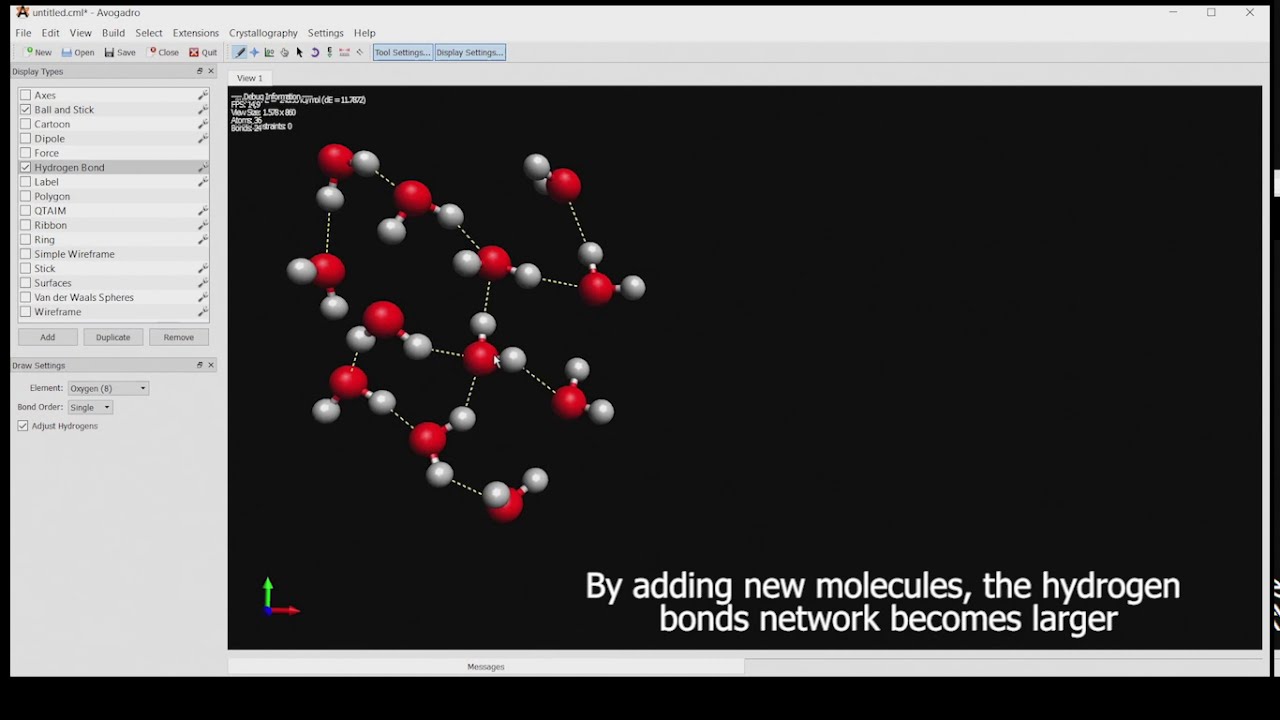Uncheck the Hydrogen Bond display checkbox
Image resolution: width=1280 pixels, height=720 pixels.
coord(26,167)
